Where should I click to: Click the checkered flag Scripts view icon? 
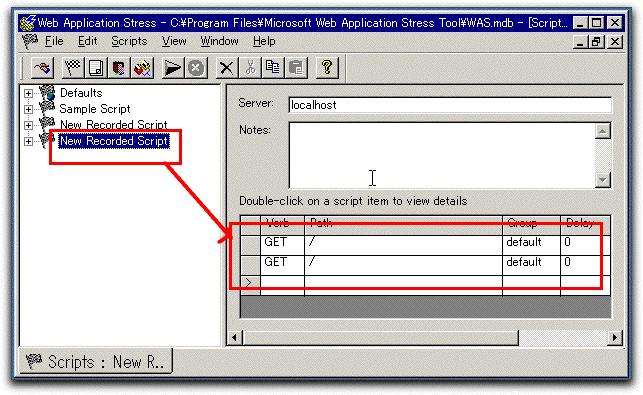(73, 68)
